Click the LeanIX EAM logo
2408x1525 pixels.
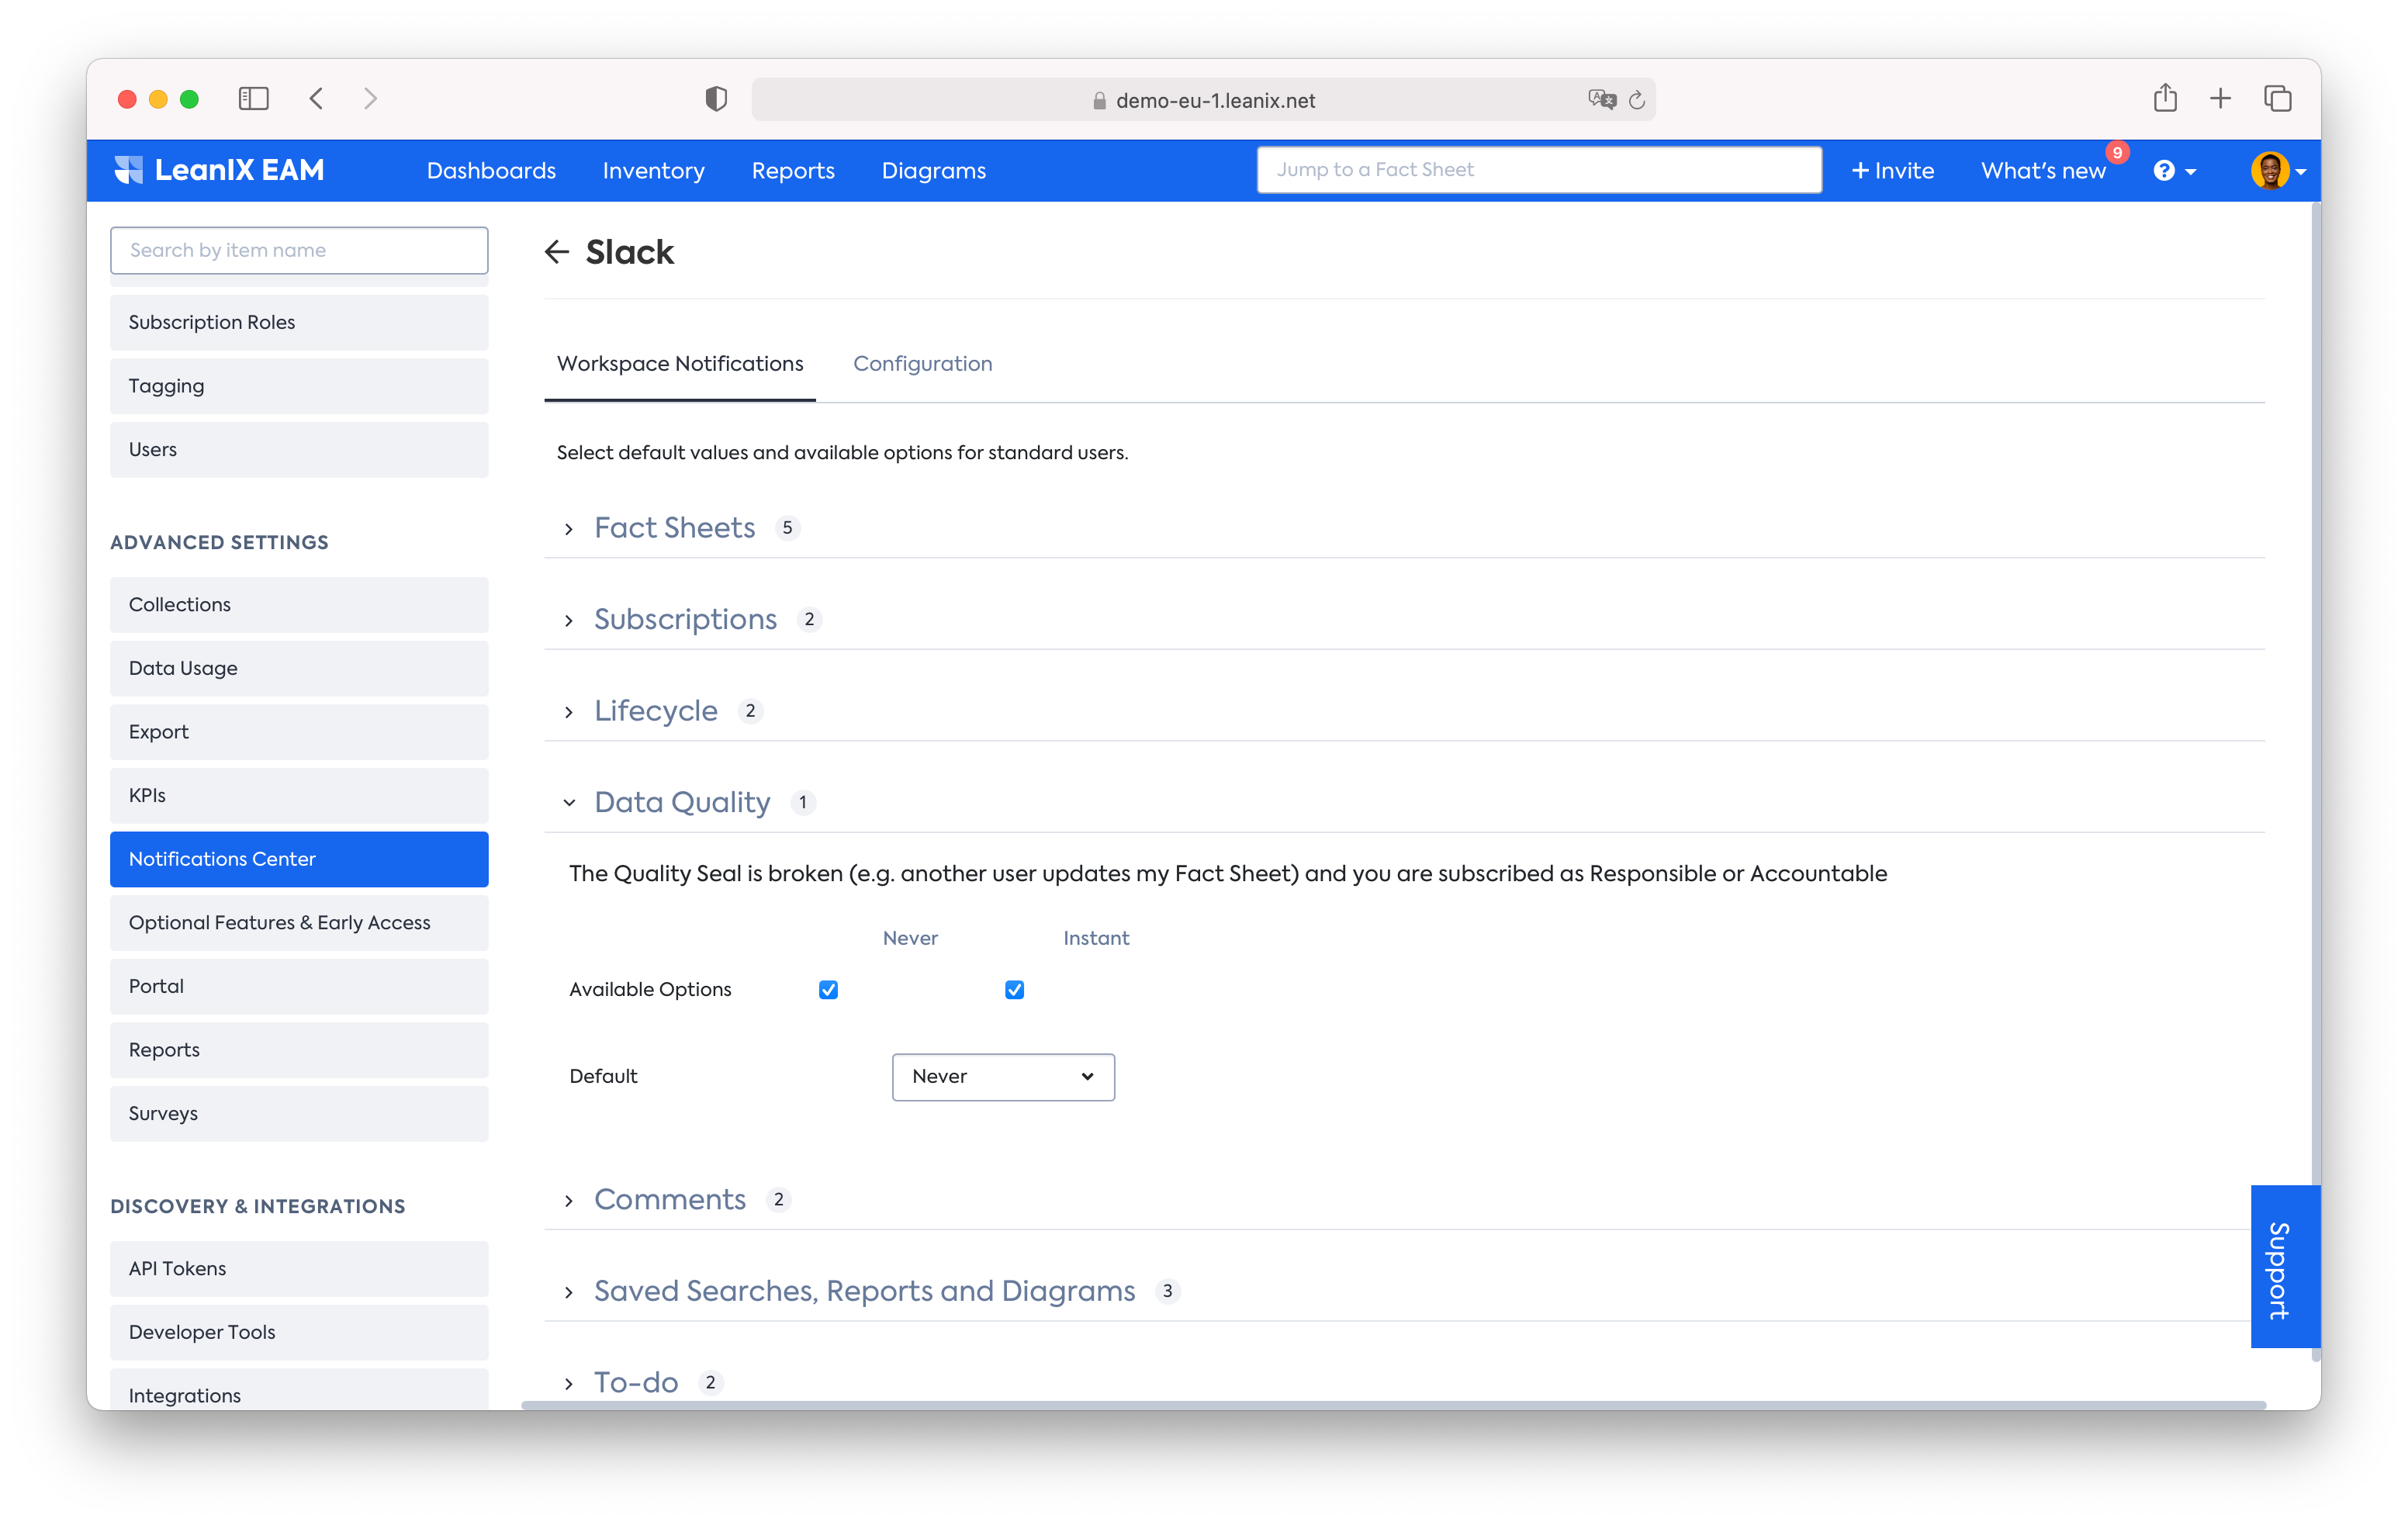pyautogui.click(x=219, y=170)
